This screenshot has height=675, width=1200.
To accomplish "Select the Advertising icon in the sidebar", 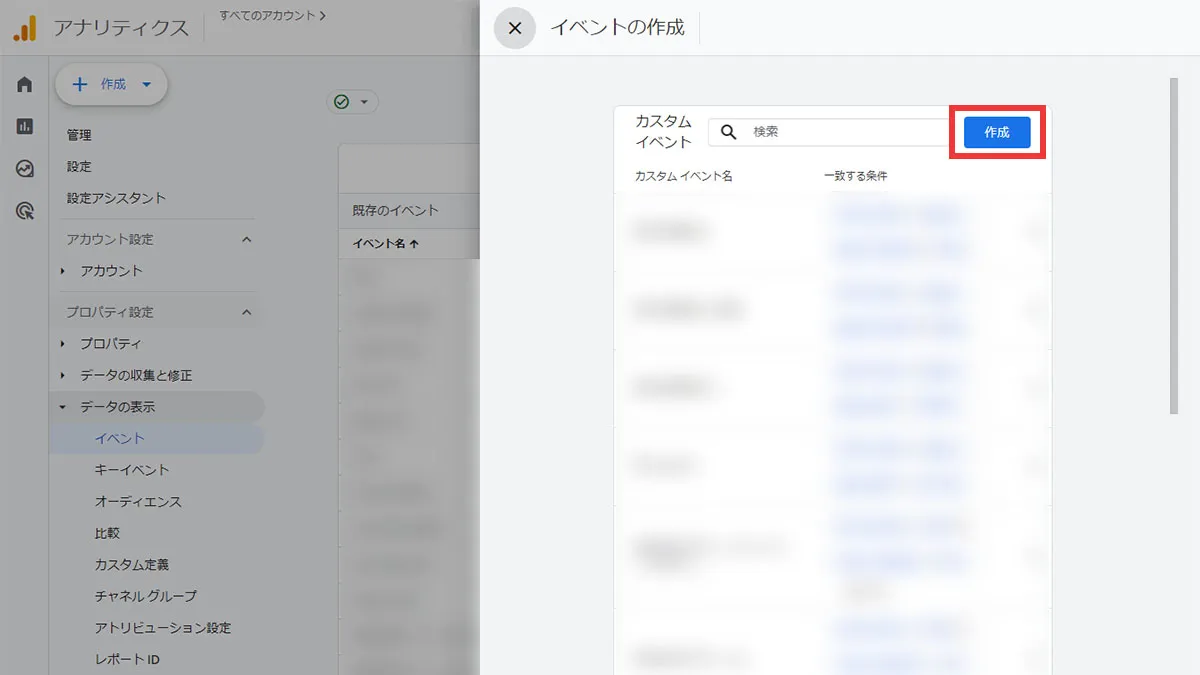I will point(24,210).
